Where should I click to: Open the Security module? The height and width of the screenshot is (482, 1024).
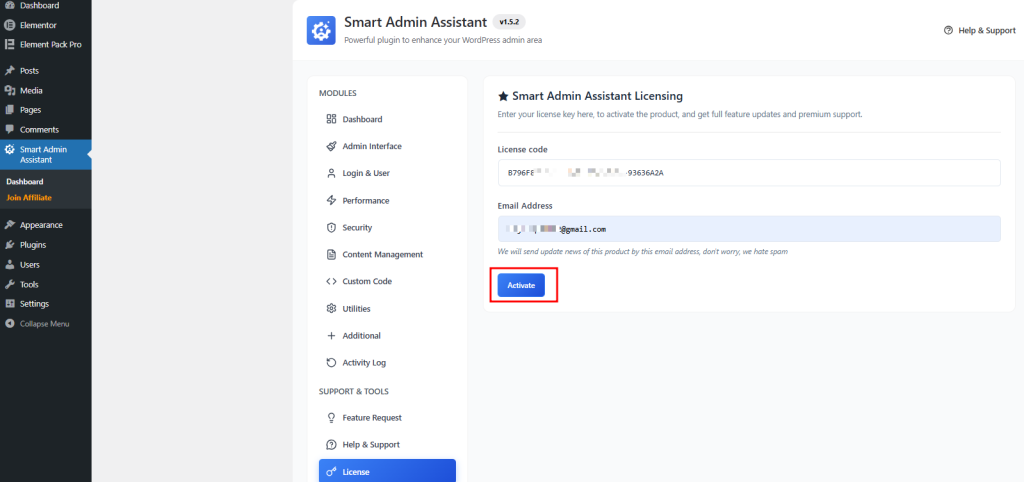tap(387, 227)
